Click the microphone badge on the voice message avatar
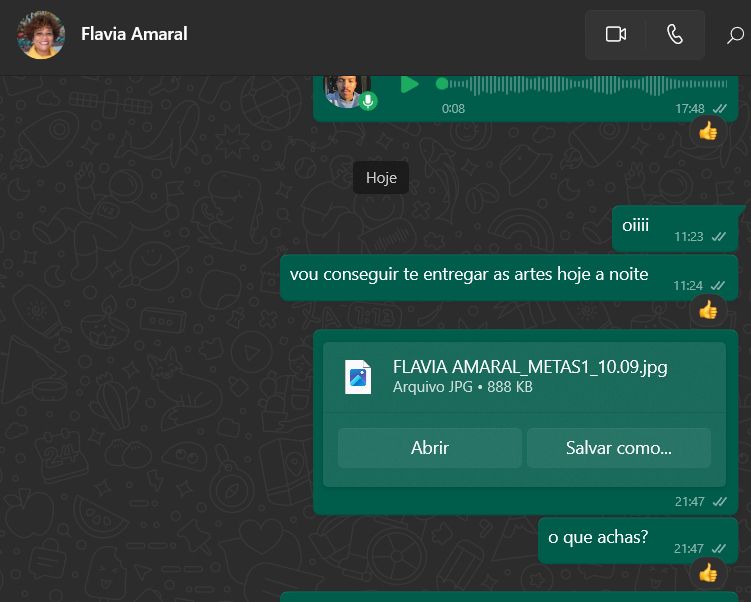 click(x=368, y=101)
